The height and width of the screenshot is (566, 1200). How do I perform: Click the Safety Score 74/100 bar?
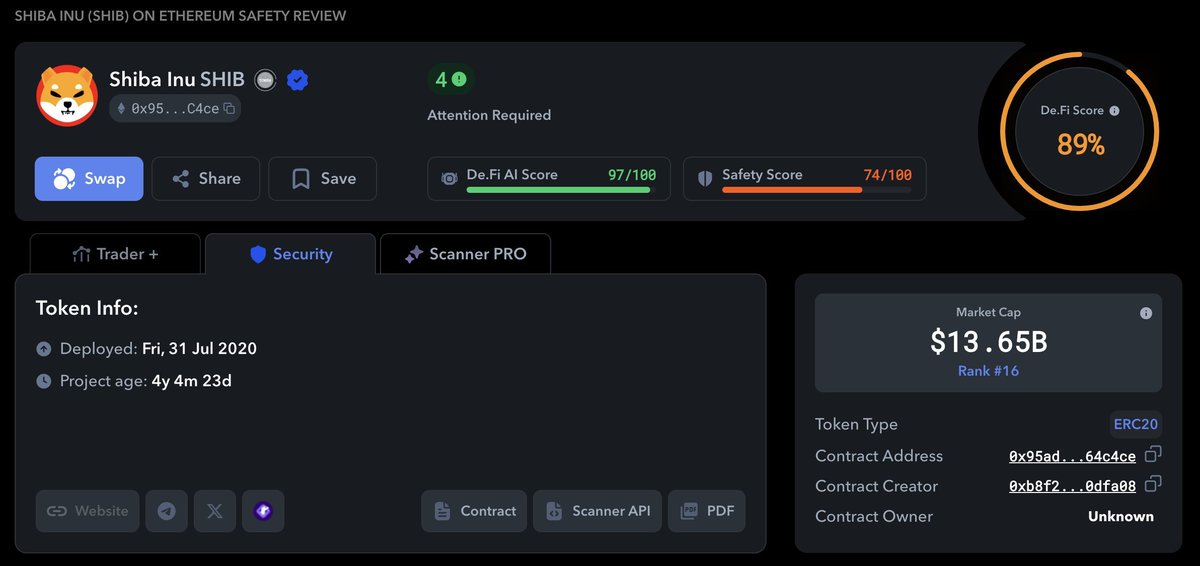click(804, 179)
